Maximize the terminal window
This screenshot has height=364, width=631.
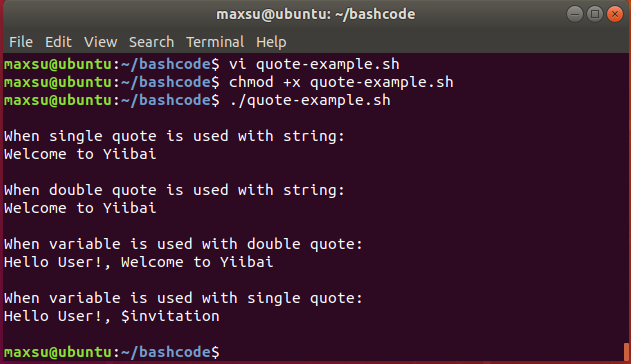click(x=595, y=14)
